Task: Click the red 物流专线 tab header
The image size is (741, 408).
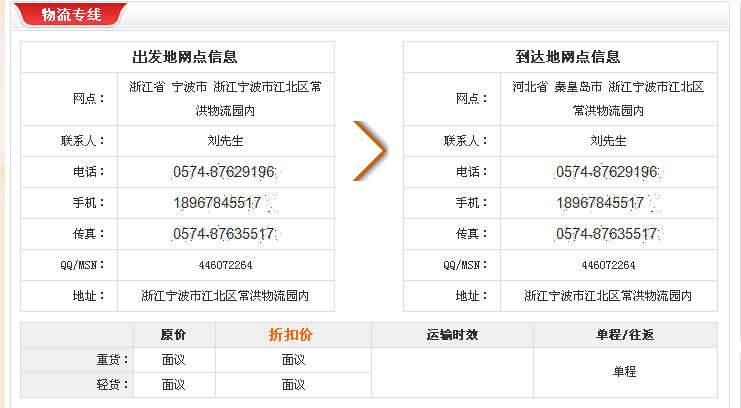Action: [x=71, y=14]
